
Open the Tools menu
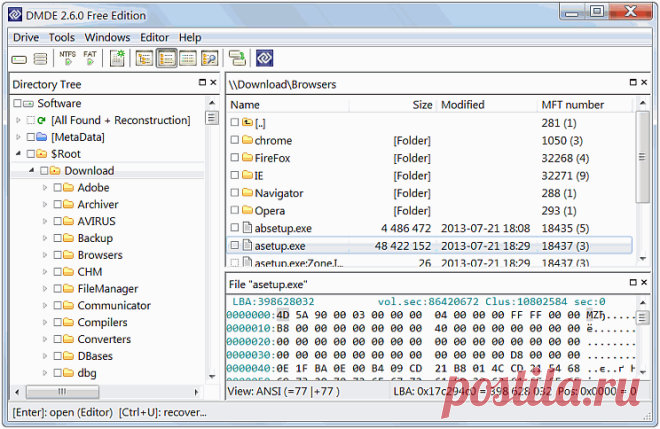tap(61, 37)
